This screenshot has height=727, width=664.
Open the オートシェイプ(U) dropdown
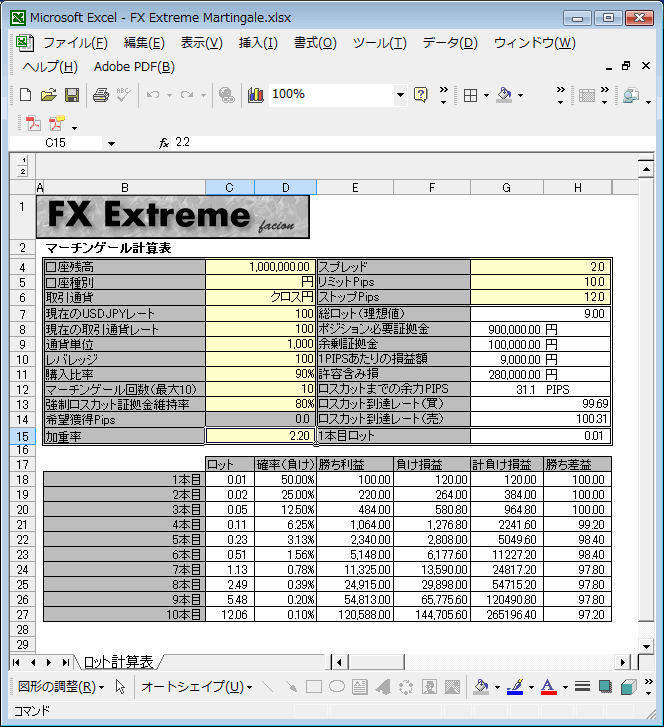click(197, 687)
